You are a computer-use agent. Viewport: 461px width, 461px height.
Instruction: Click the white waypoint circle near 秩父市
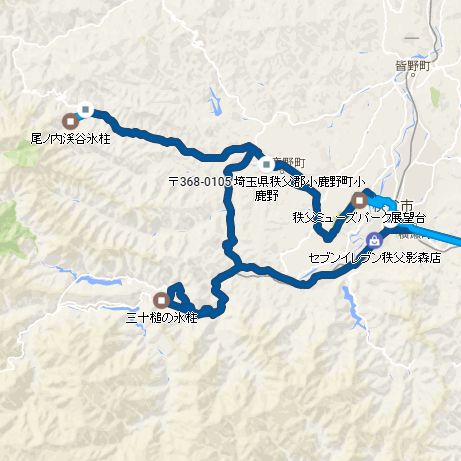pyautogui.click(x=391, y=221)
